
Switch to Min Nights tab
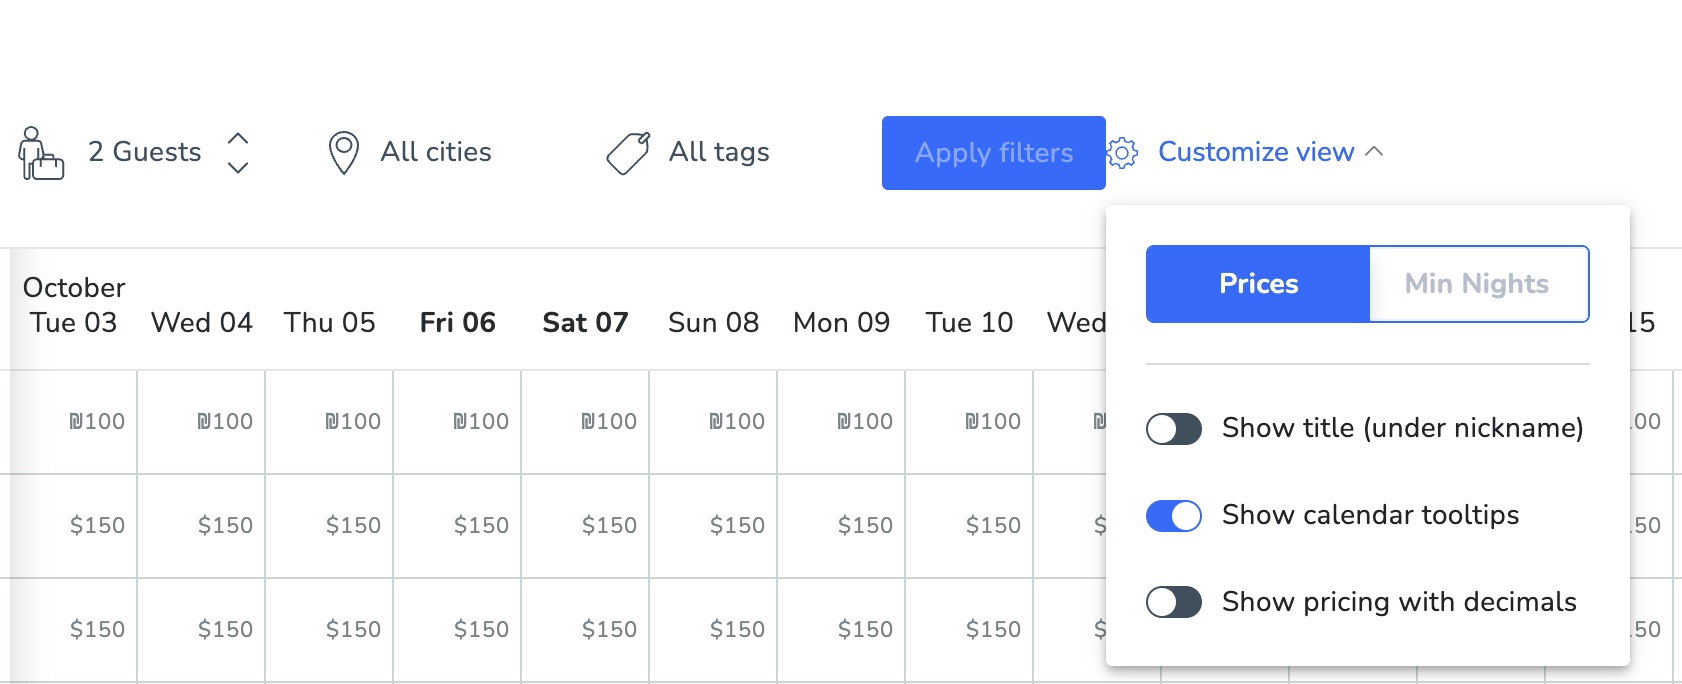(x=1478, y=284)
